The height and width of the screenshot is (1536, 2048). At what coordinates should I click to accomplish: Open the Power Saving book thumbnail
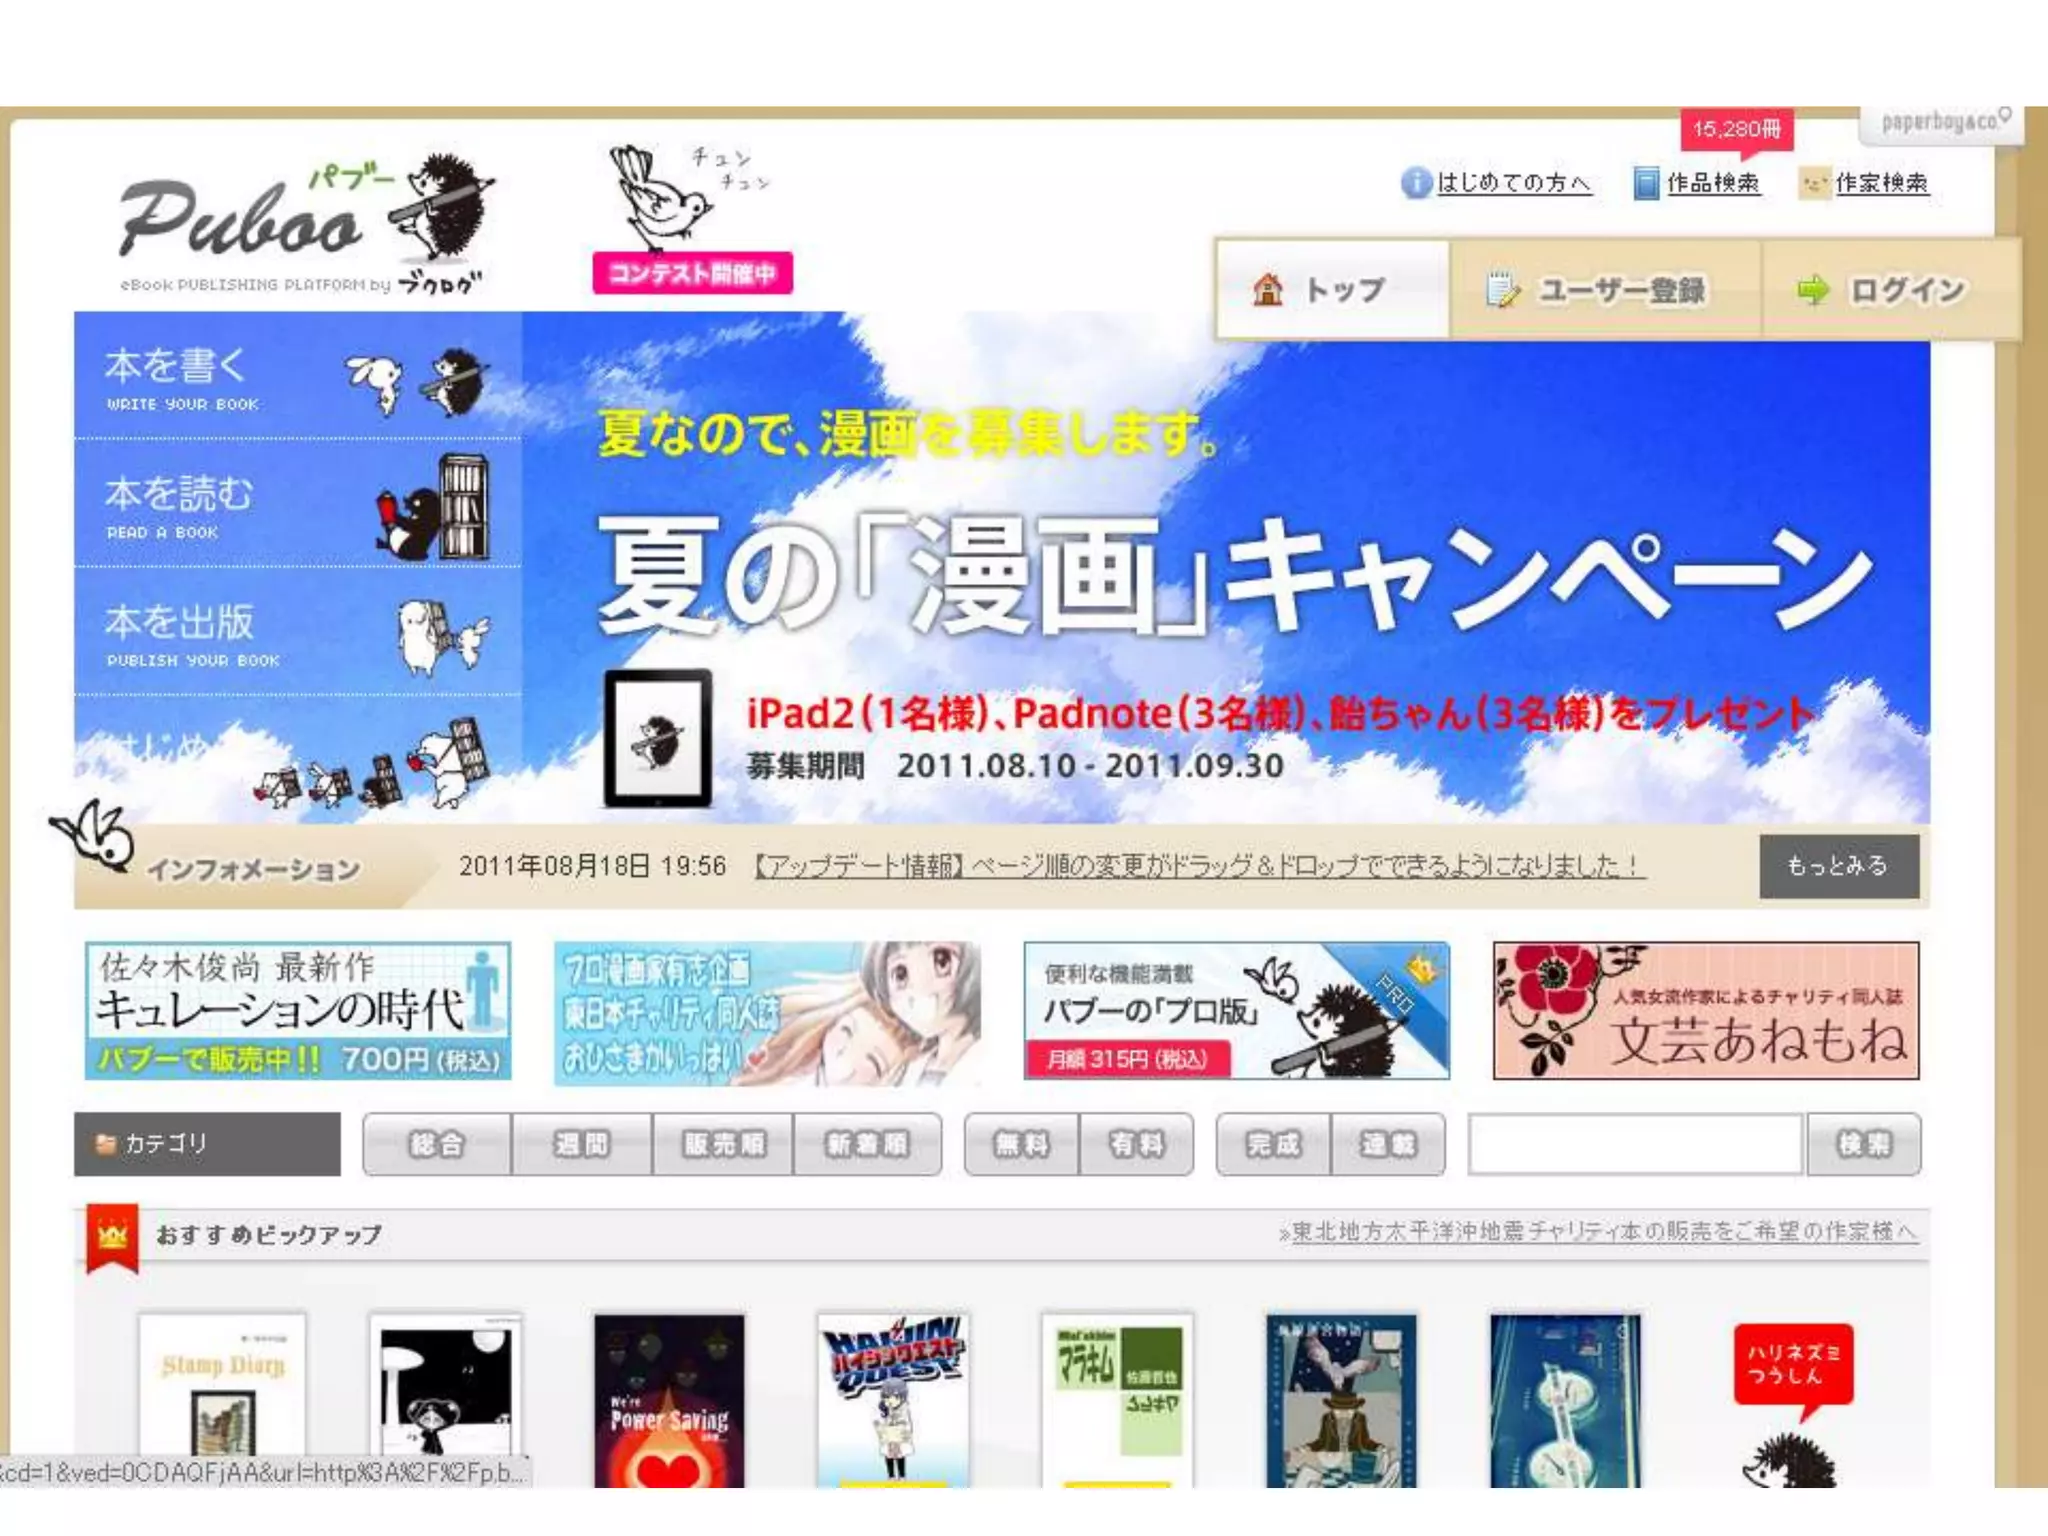pyautogui.click(x=669, y=1400)
